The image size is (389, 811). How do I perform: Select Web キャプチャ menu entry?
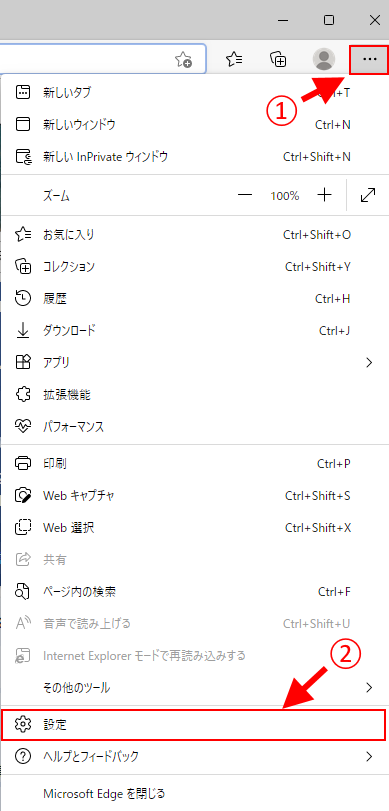tap(194, 495)
